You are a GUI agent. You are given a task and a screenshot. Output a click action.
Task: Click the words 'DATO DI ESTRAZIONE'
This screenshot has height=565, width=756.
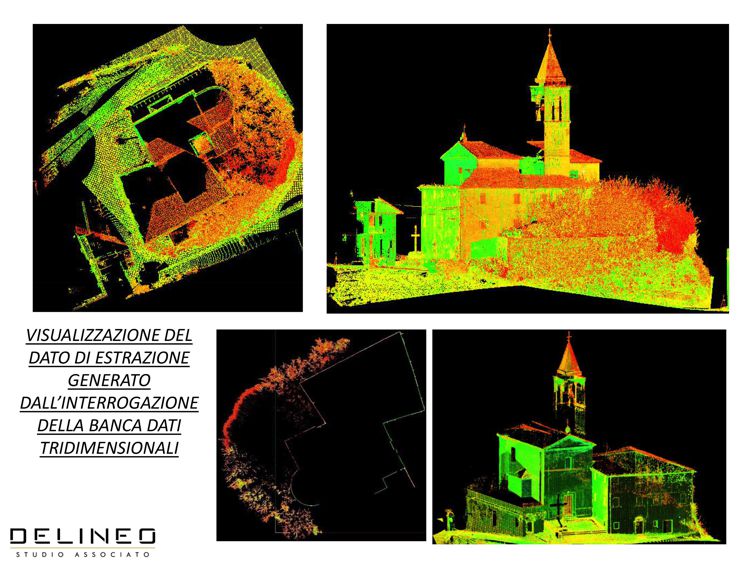(109, 358)
